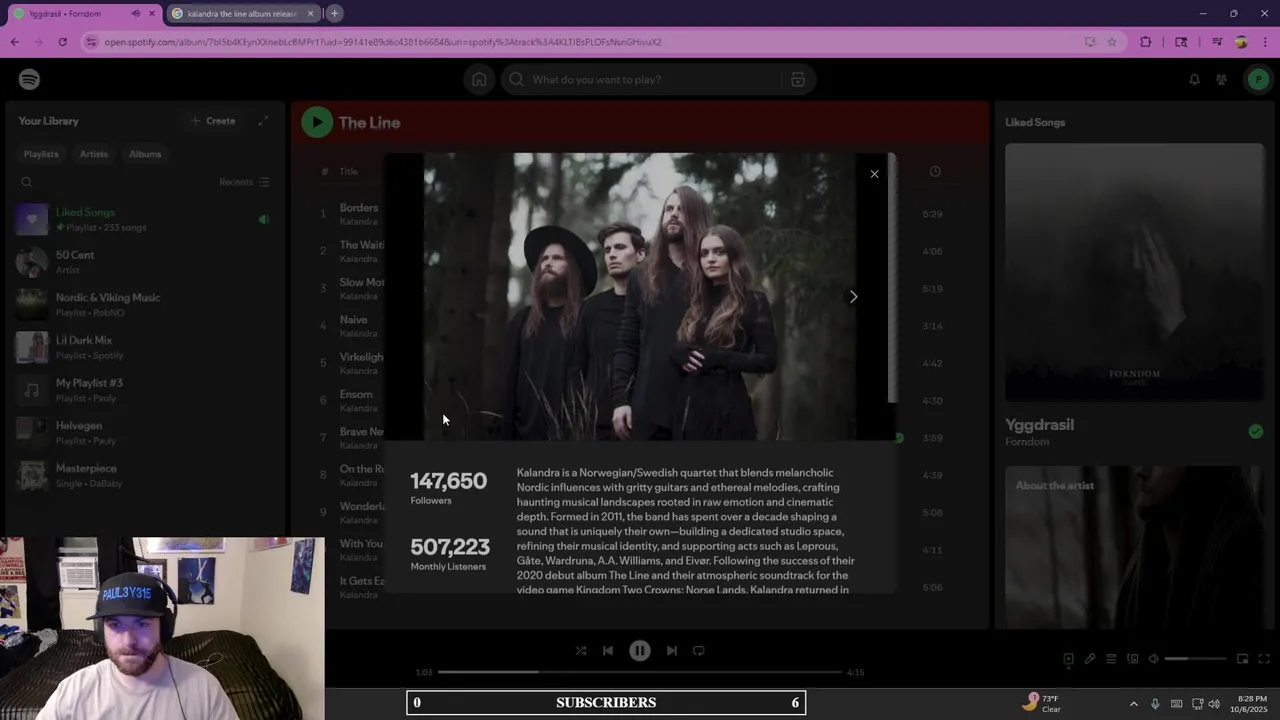The width and height of the screenshot is (1280, 720).
Task: Open Yggdrasil song title link
Action: point(1039,425)
